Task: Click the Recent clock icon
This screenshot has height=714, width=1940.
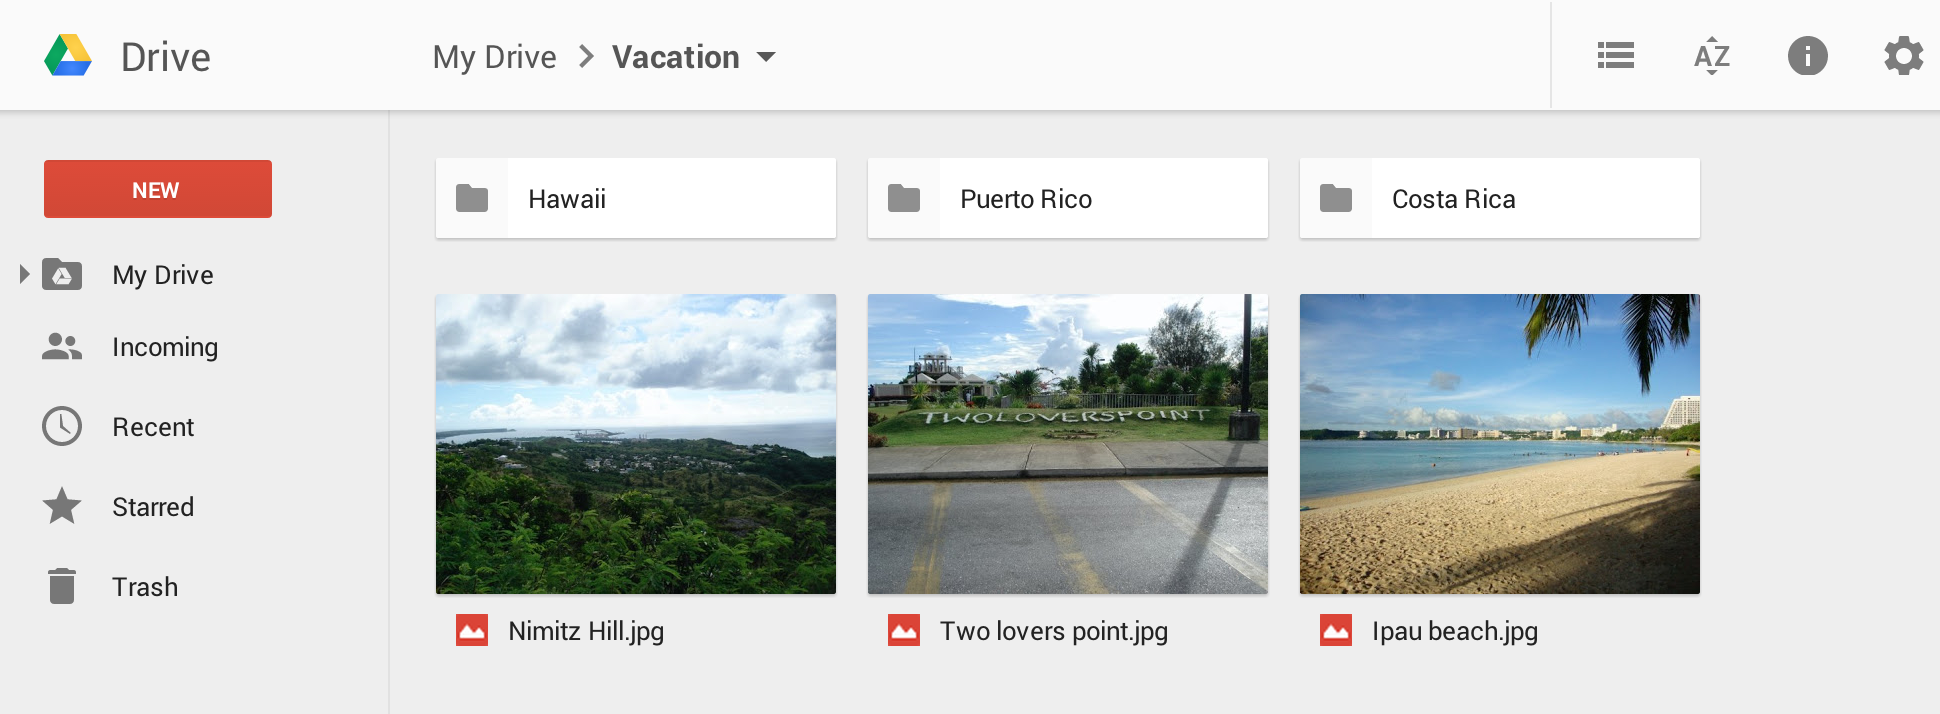Action: click(62, 427)
